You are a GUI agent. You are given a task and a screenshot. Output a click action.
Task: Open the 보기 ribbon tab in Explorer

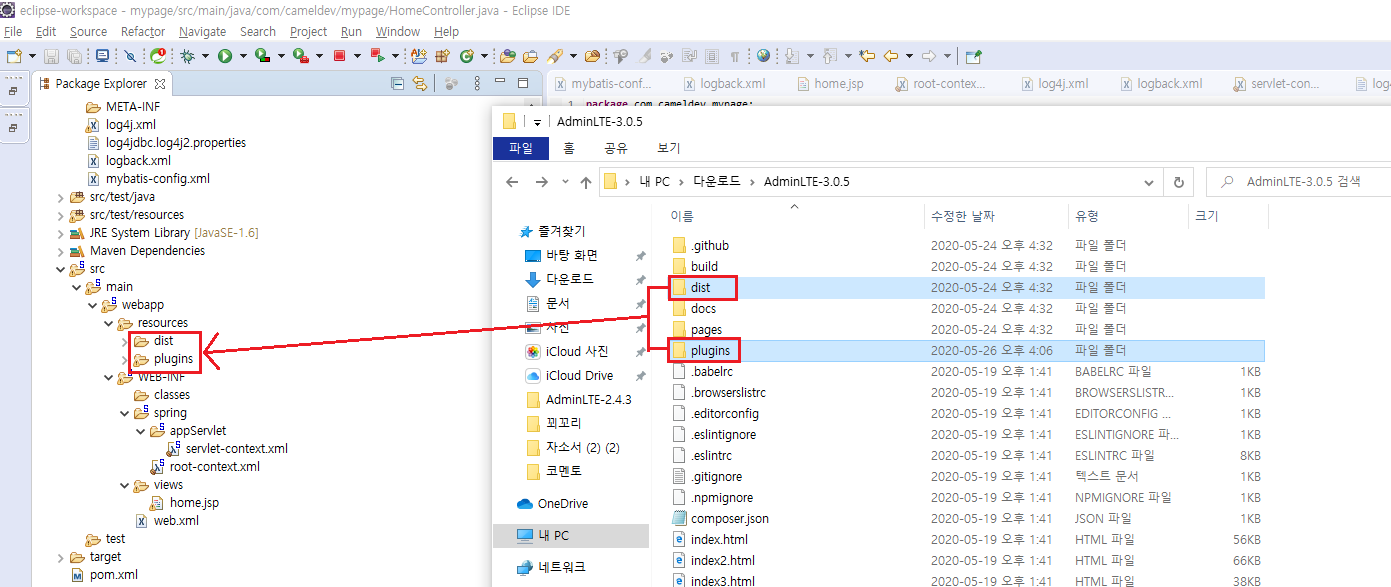669,148
